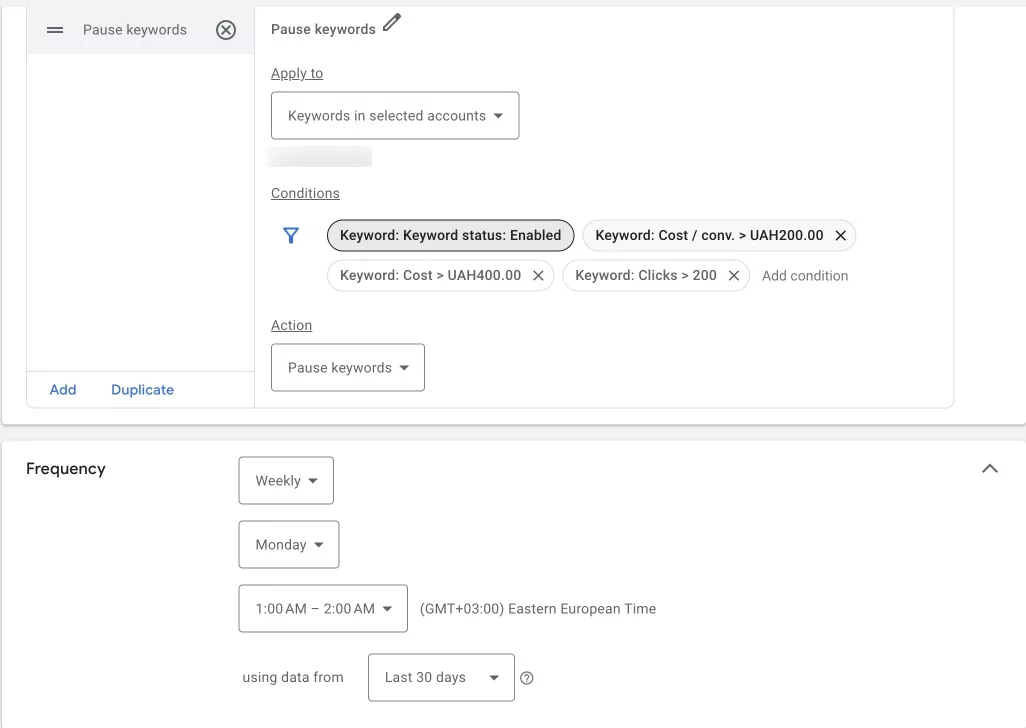Delete the Clicks > 200 condition chip

(734, 276)
